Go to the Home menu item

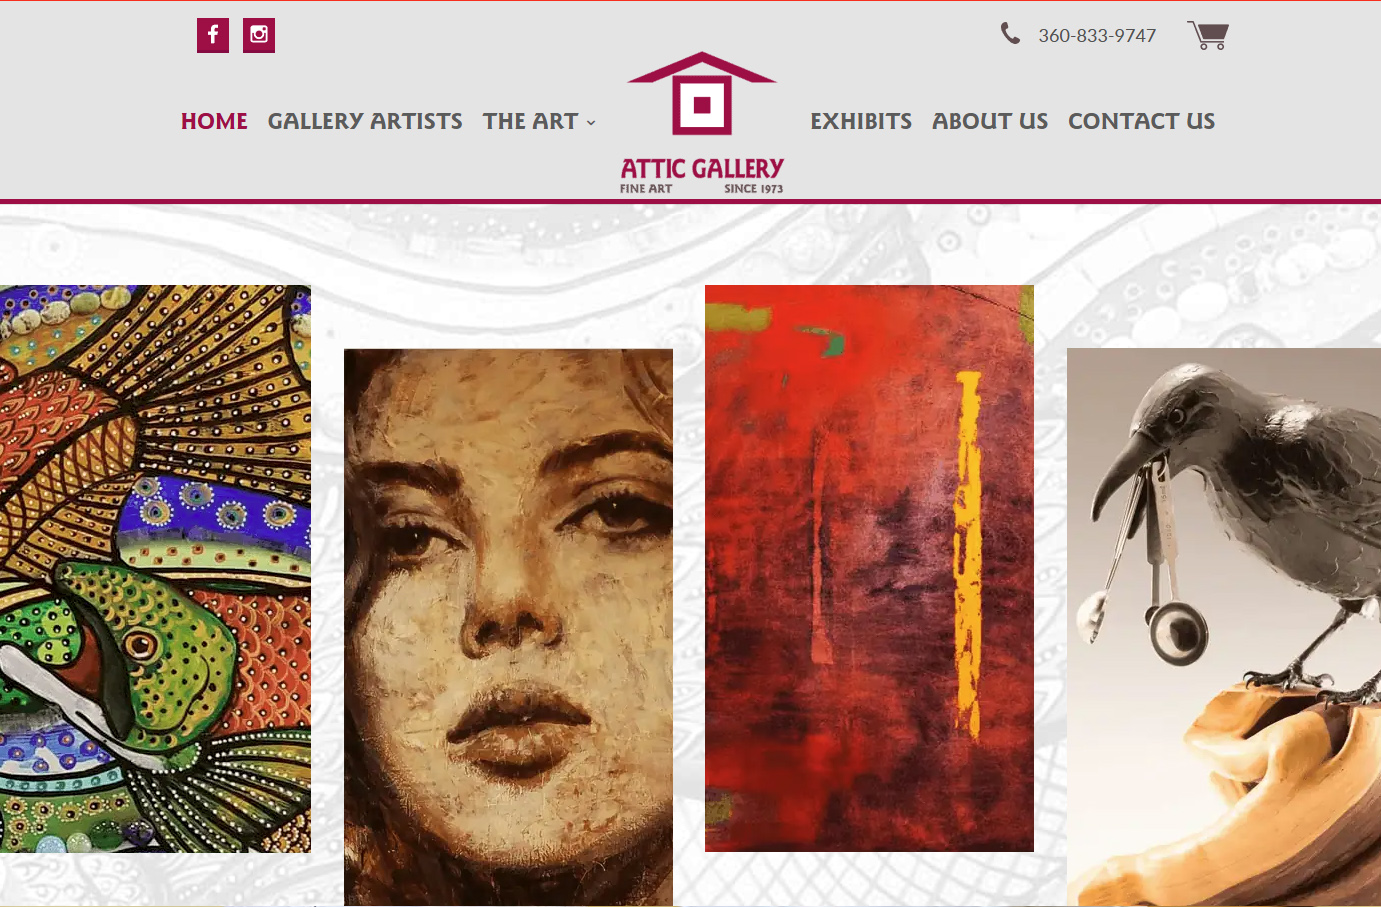(214, 121)
